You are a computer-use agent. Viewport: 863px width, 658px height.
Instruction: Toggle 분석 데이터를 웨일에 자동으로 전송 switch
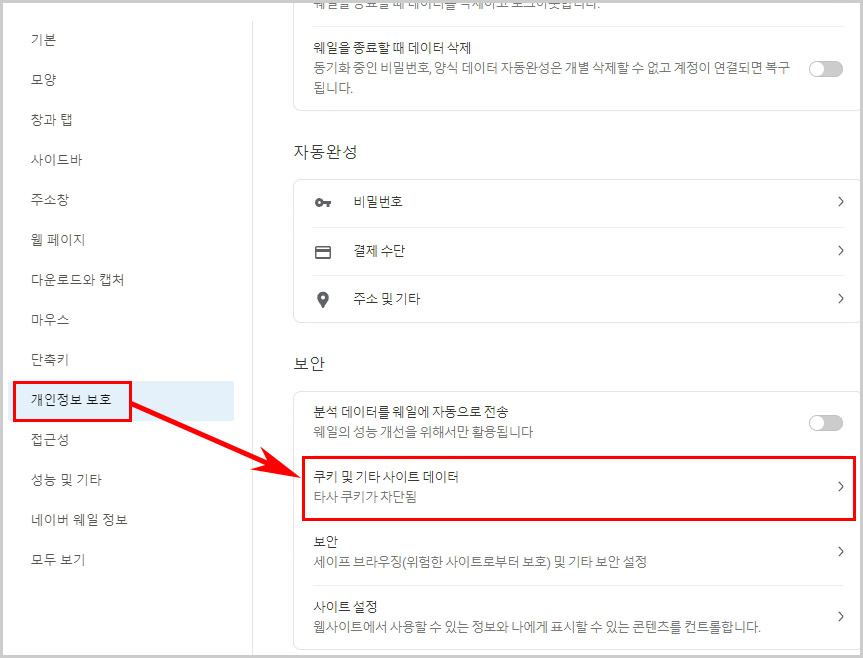click(826, 423)
